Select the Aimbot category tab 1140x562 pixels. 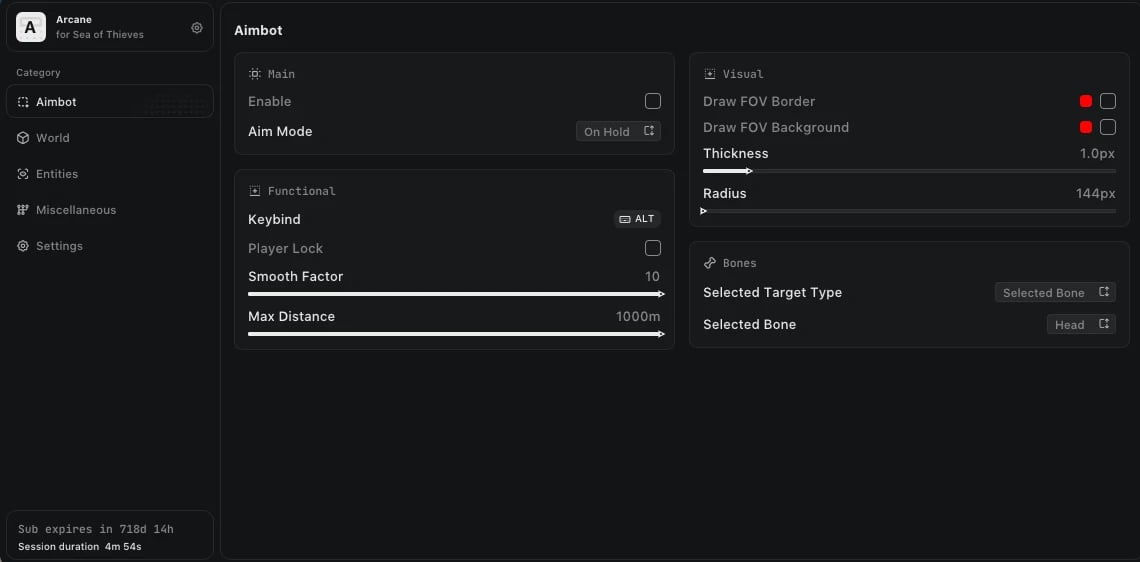pos(109,102)
